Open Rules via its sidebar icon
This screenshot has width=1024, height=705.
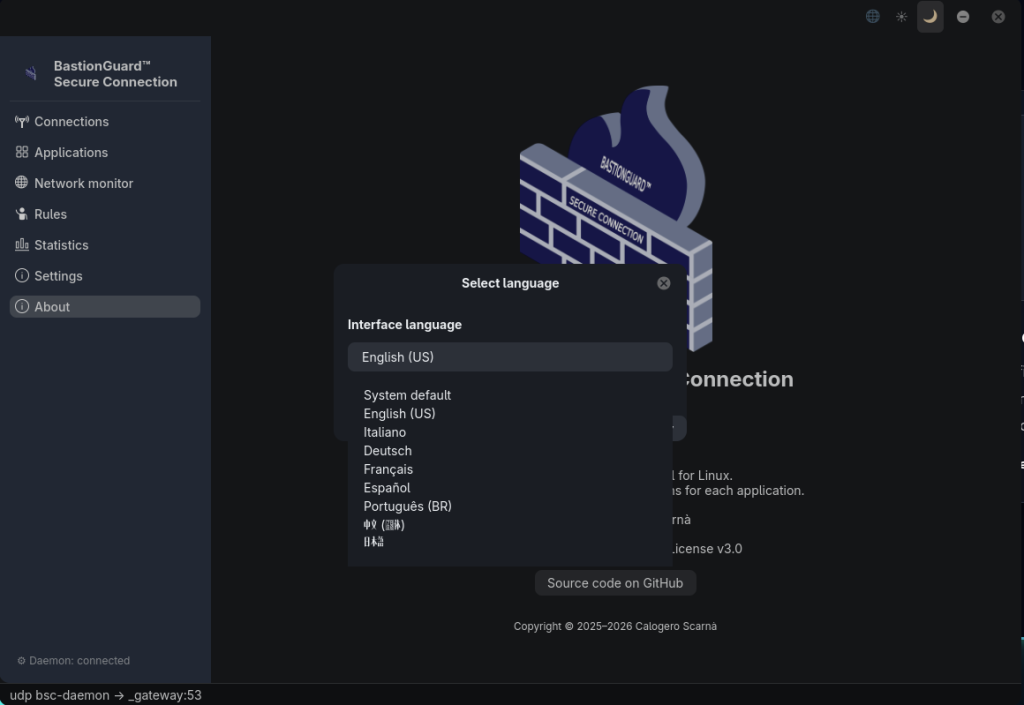coord(22,214)
